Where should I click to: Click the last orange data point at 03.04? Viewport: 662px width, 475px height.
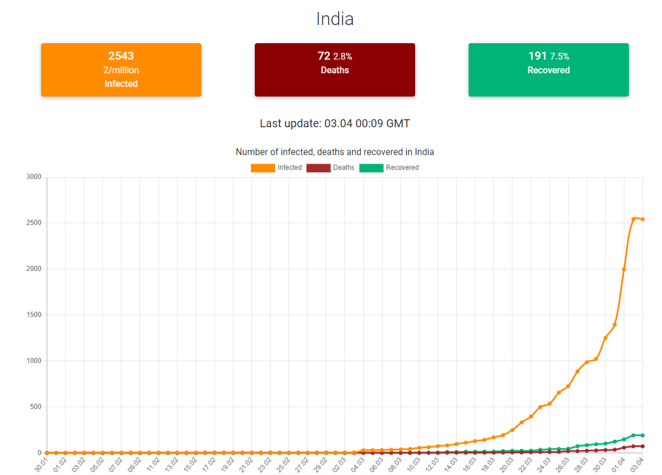click(642, 219)
